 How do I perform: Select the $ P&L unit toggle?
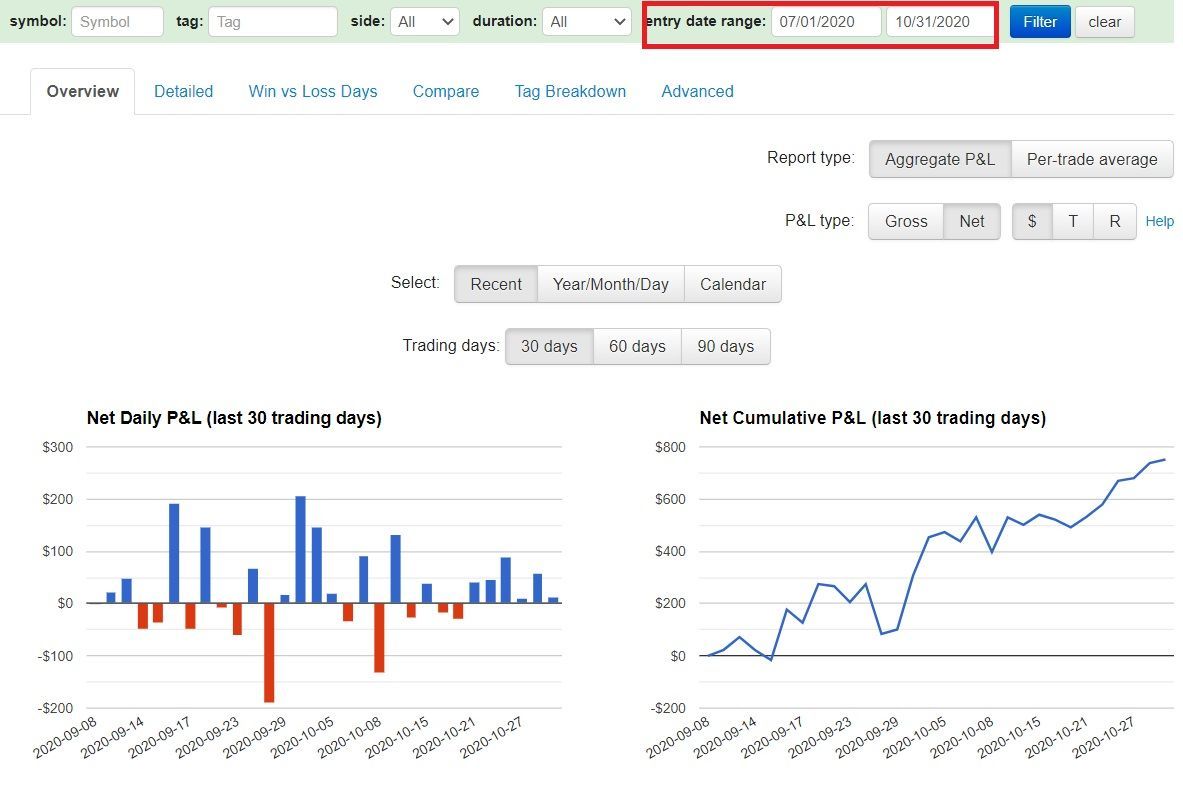point(1032,221)
